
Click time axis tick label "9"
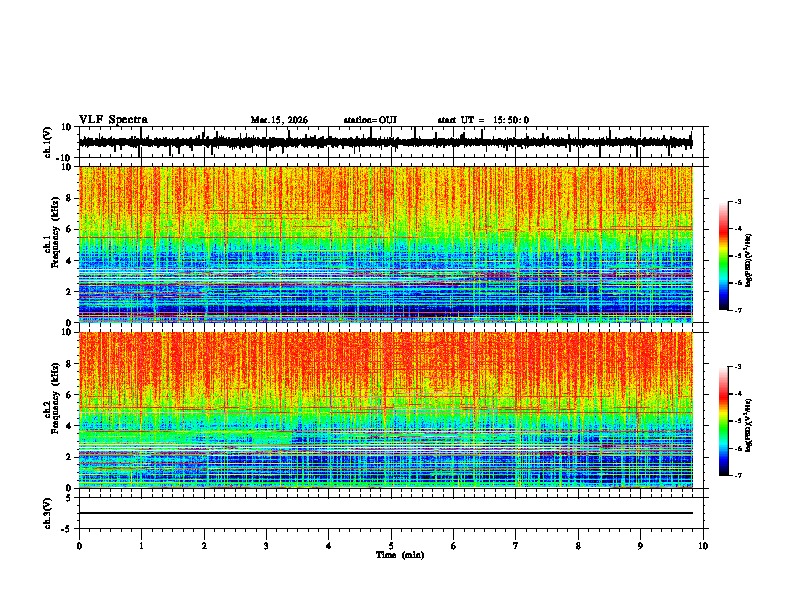pos(640,546)
